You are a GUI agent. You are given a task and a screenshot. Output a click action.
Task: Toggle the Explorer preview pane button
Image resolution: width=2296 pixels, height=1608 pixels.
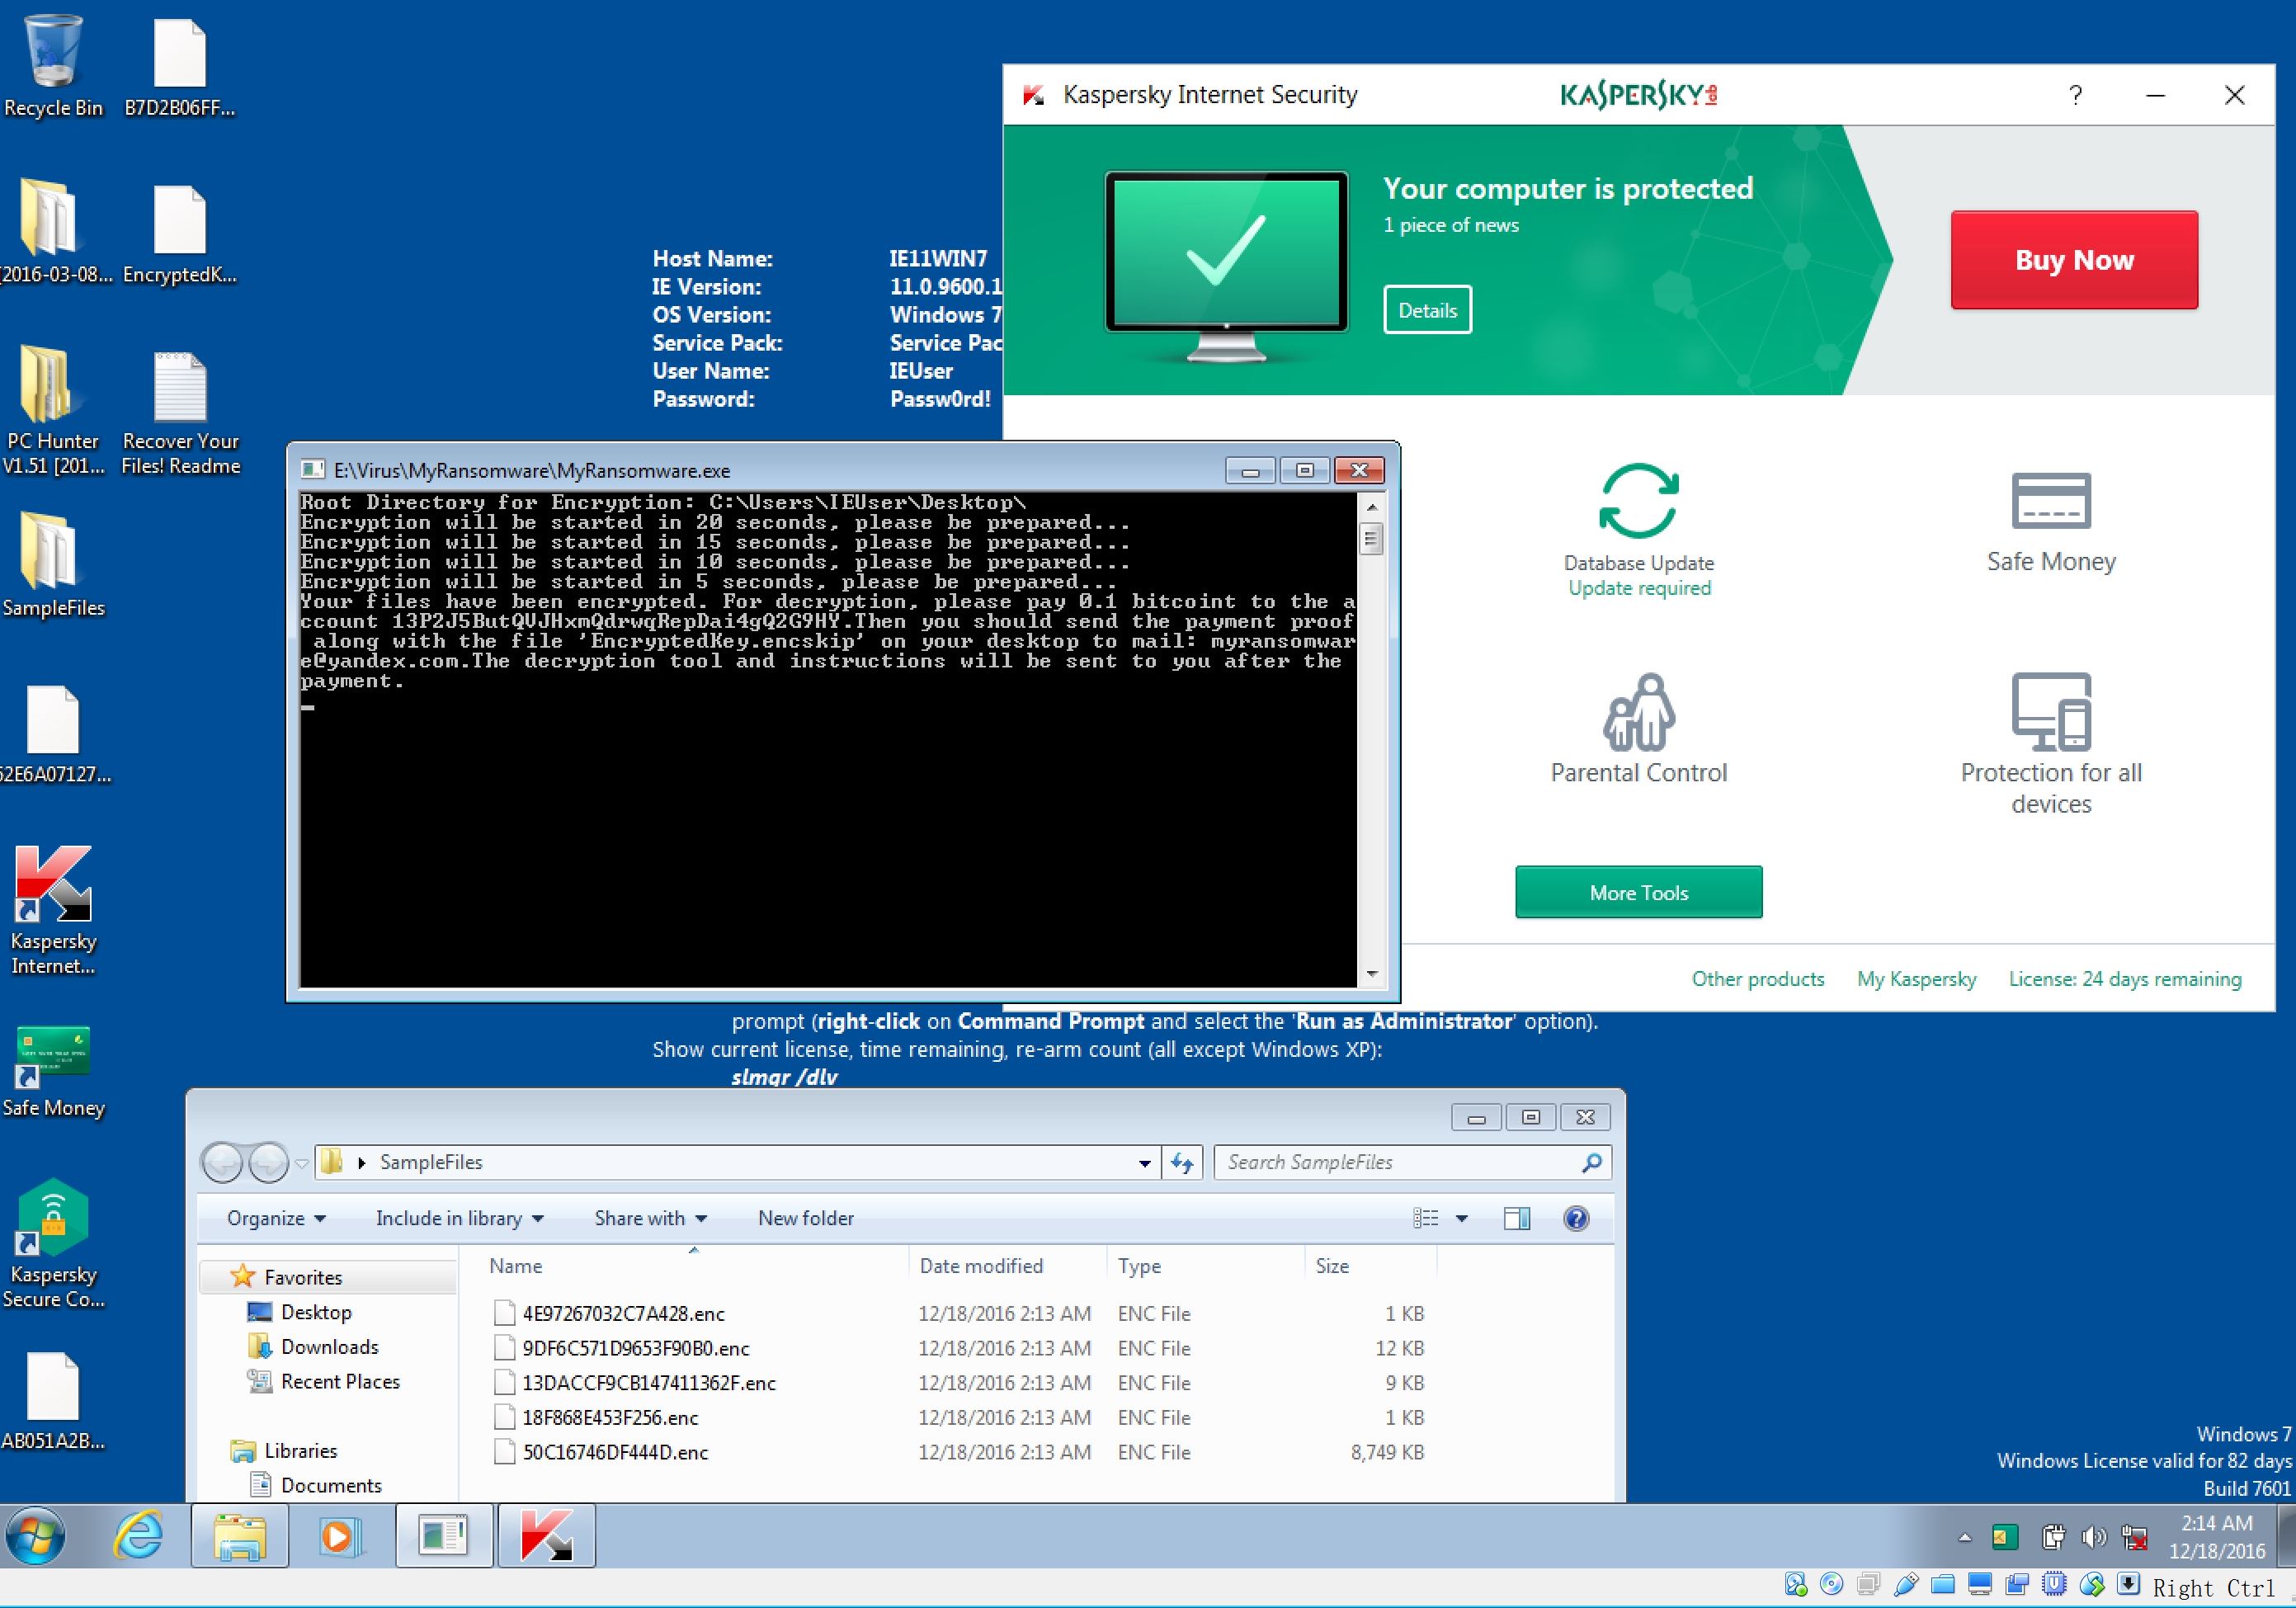click(1516, 1218)
